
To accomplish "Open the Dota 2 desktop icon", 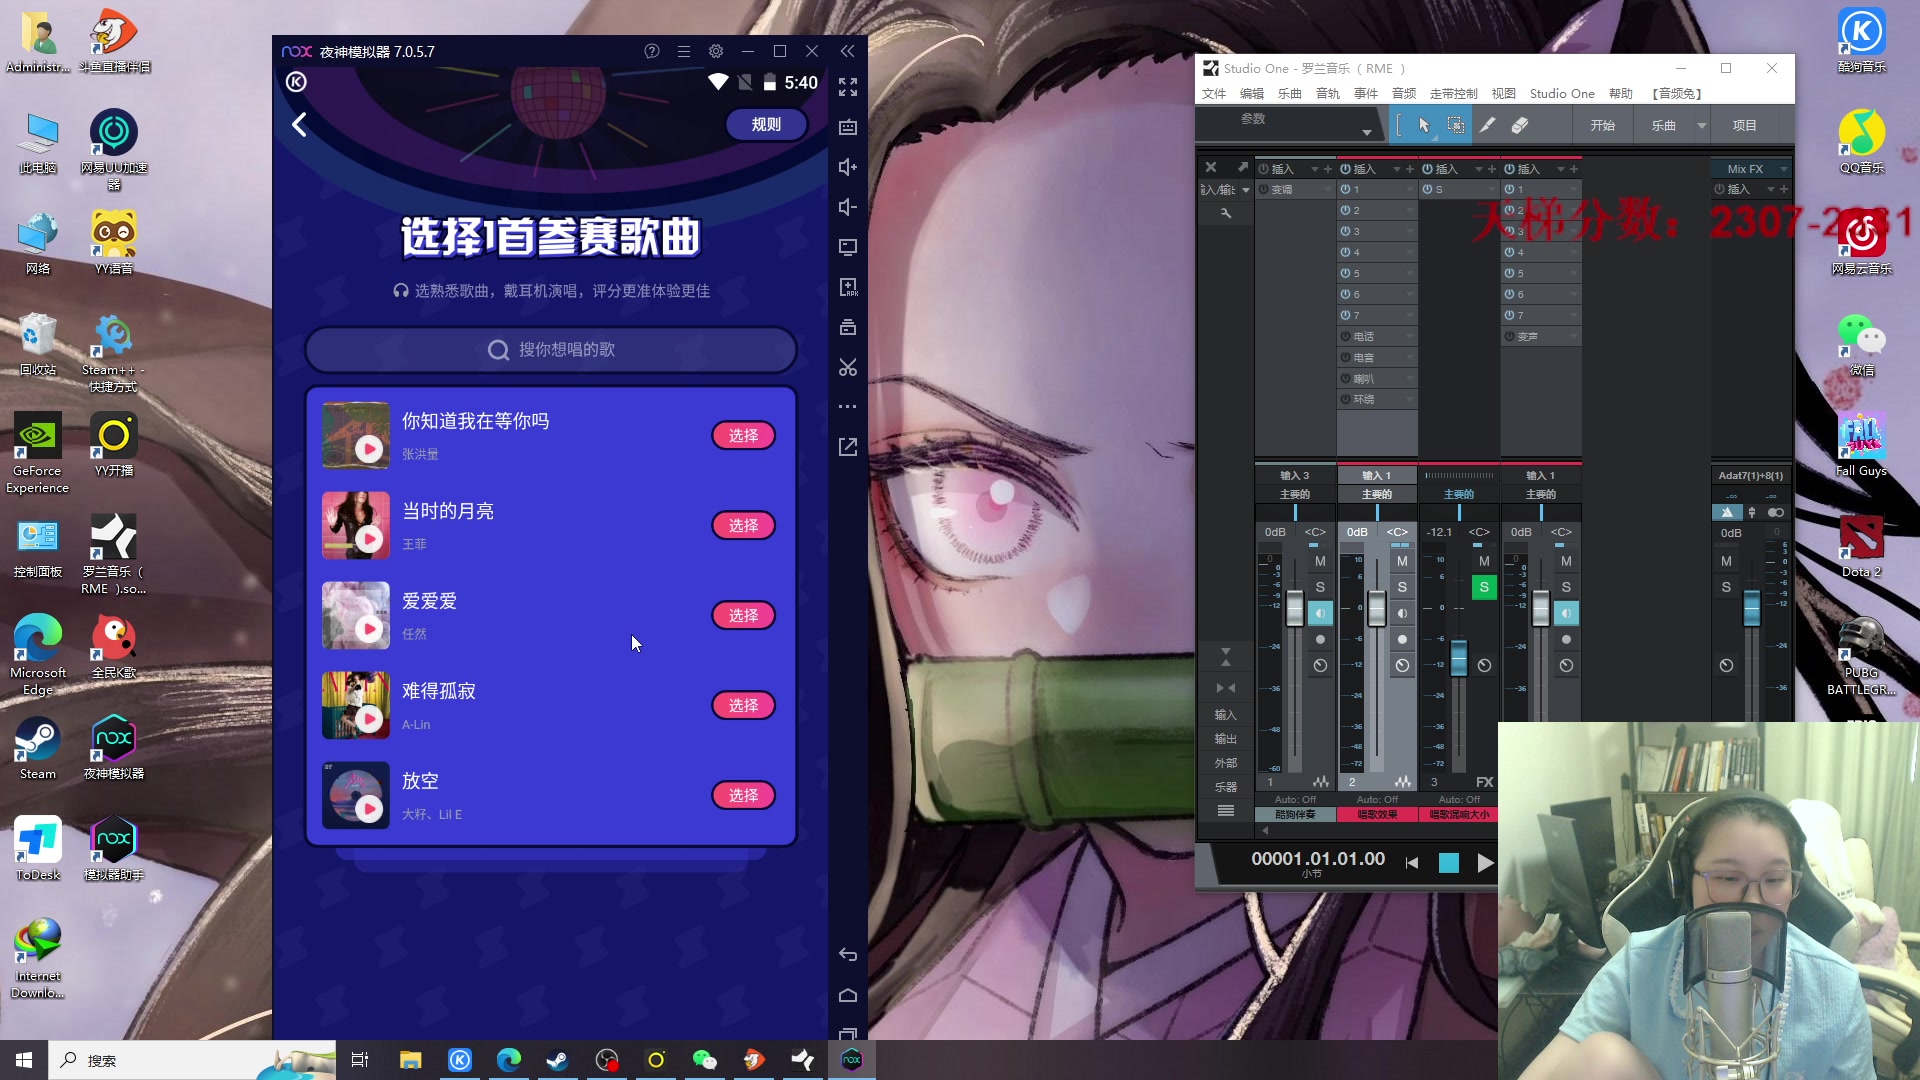I will coord(1862,546).
